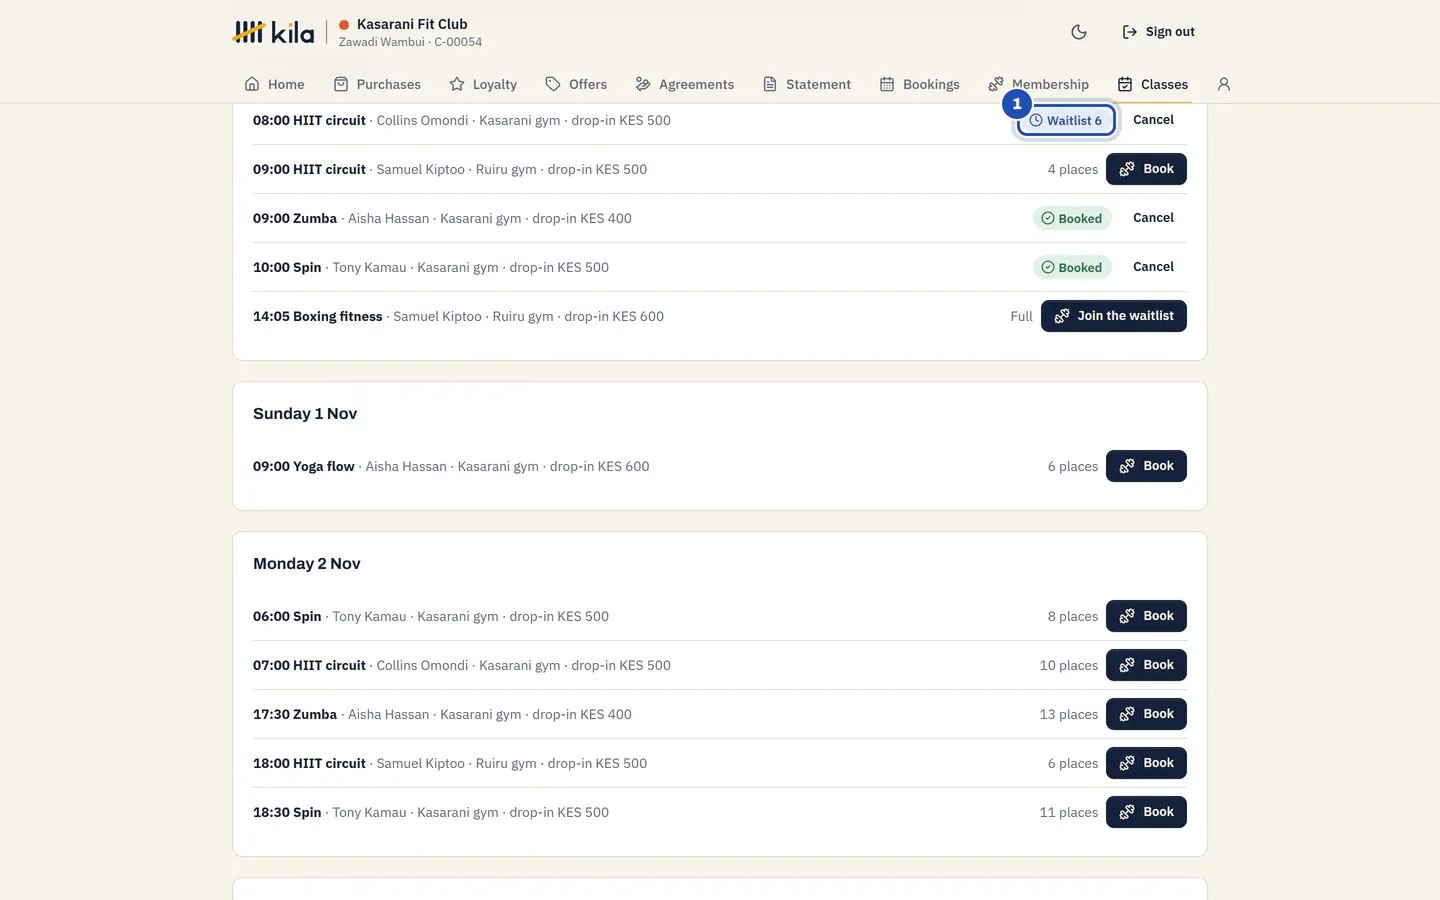Click the 08:00 HIIT circuit title
The width and height of the screenshot is (1440, 900).
(x=309, y=120)
